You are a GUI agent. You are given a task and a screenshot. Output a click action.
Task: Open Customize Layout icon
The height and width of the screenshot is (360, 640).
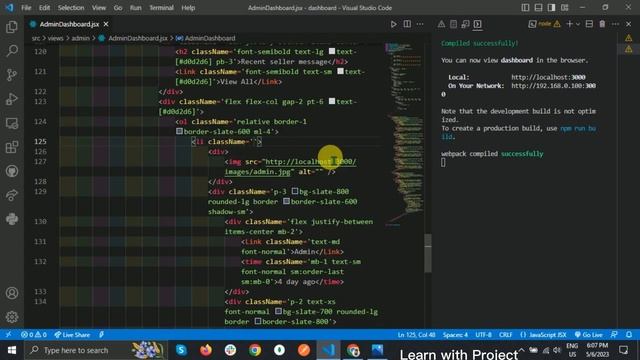564,7
